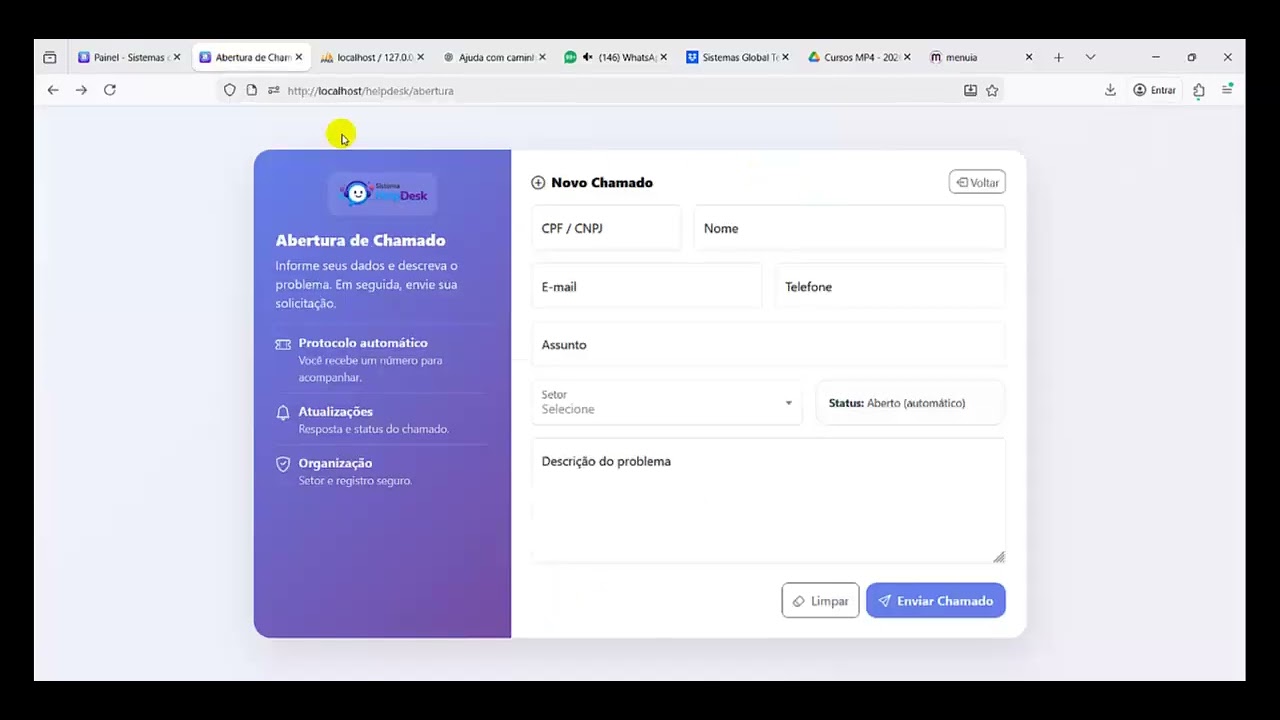Click the Novo Chamado plus icon
This screenshot has width=1280, height=720.
coord(538,183)
